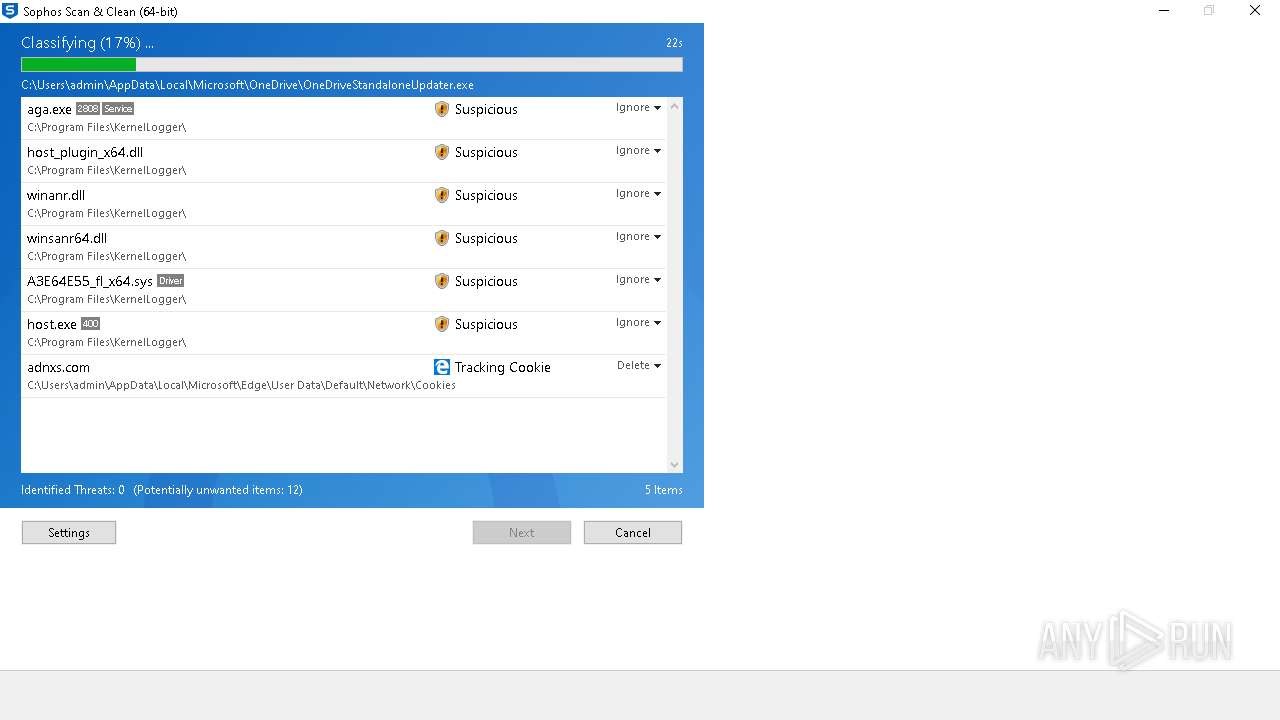Click the results list scroll down arrow
1280x720 pixels.
click(674, 464)
